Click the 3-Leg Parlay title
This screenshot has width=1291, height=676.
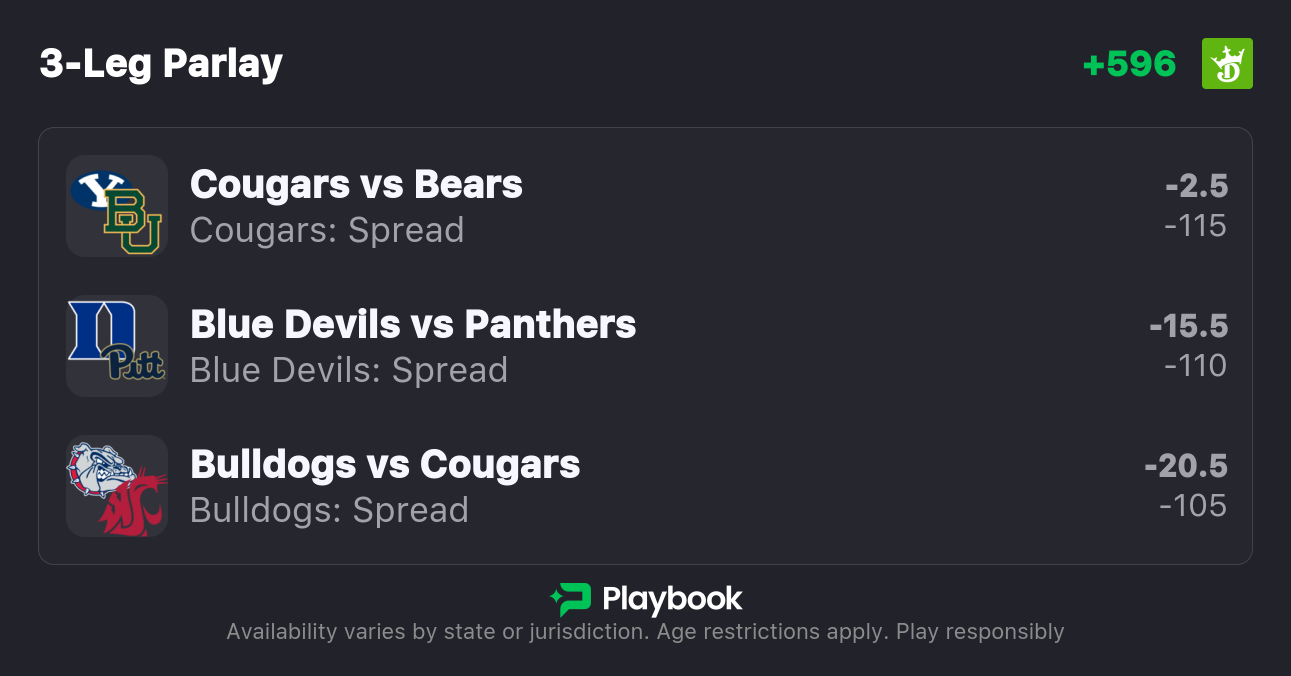coord(161,64)
